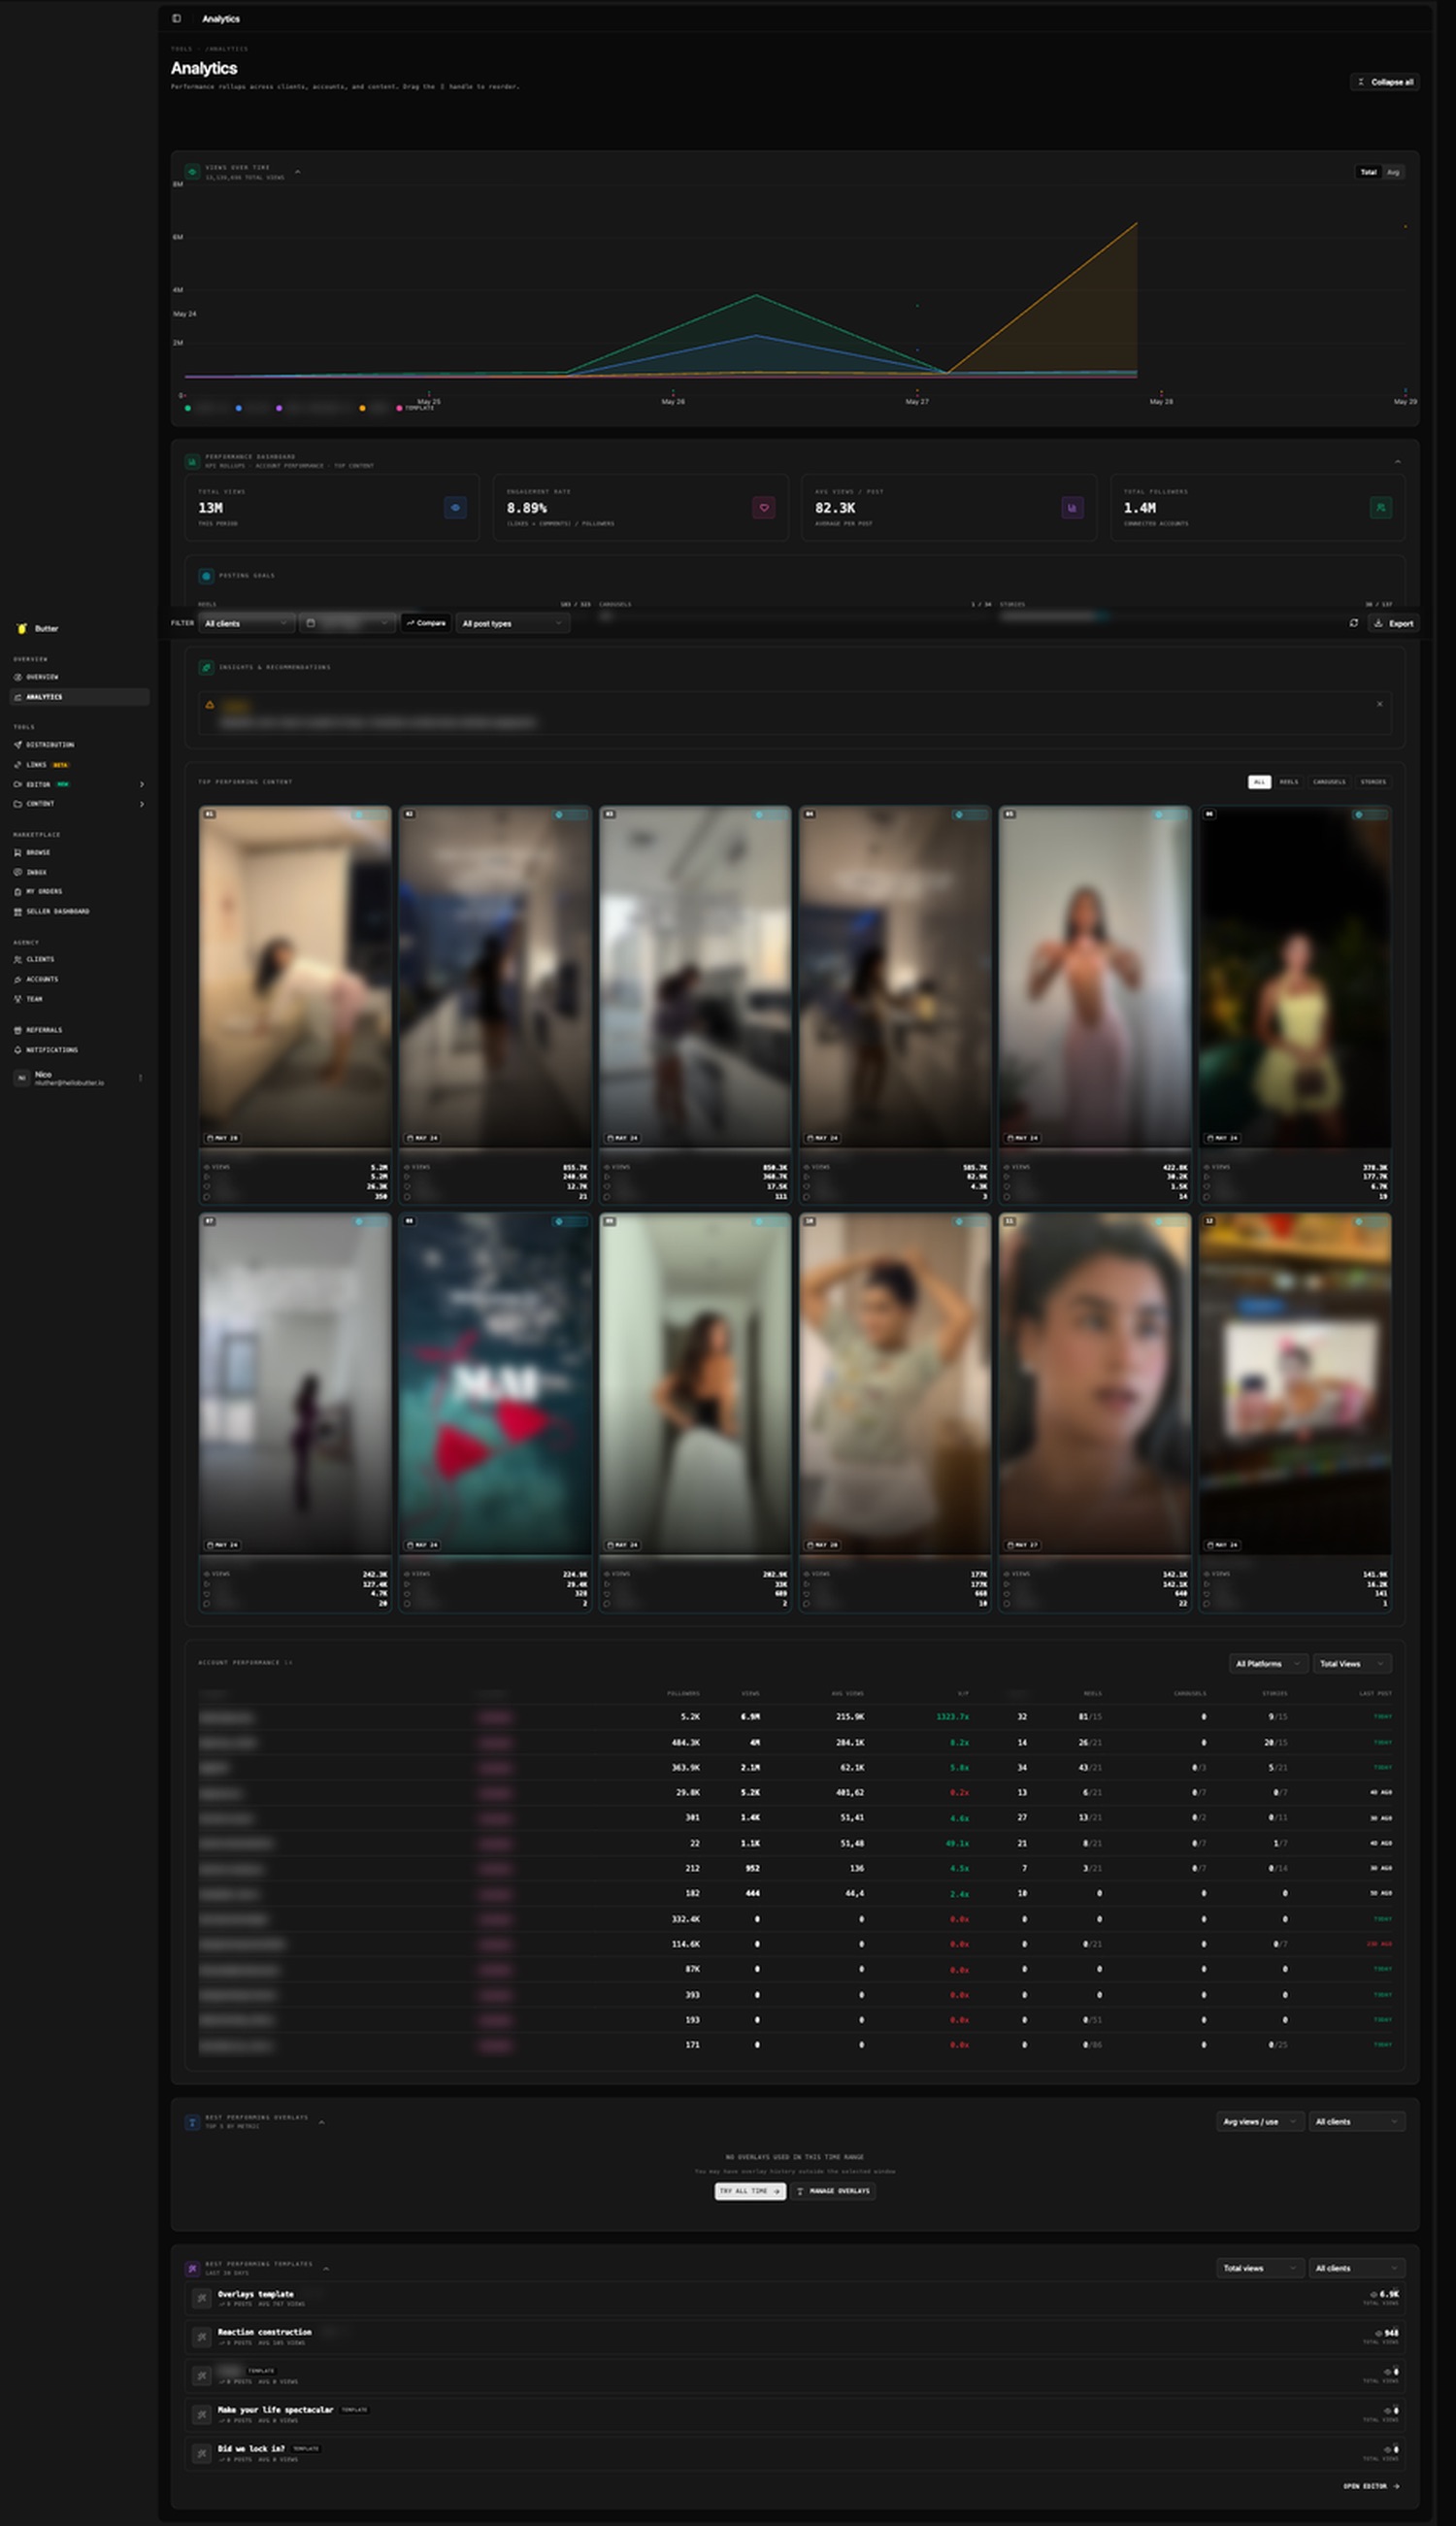This screenshot has height=2526, width=1456.
Task: Click the chart icon on Avg Views card
Action: pos(1072,508)
